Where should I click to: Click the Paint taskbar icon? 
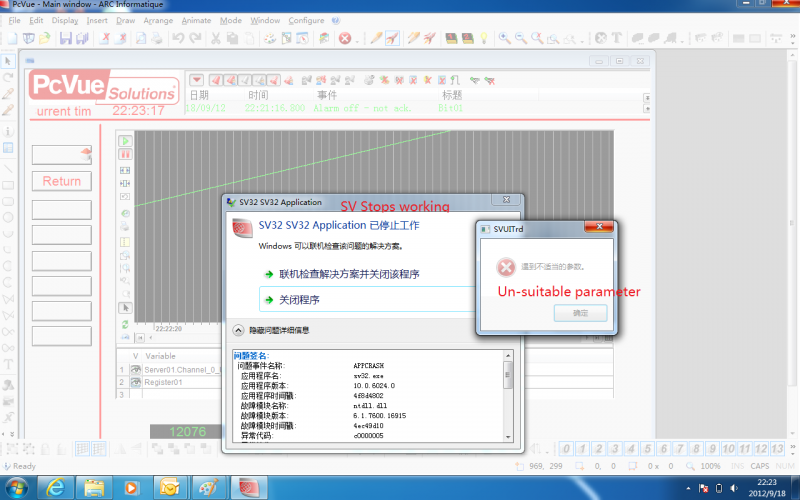(x=208, y=488)
